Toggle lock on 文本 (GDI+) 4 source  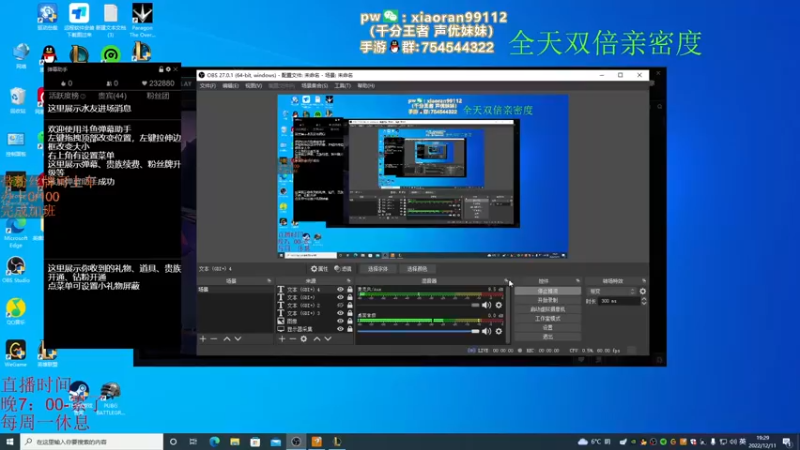pos(350,289)
